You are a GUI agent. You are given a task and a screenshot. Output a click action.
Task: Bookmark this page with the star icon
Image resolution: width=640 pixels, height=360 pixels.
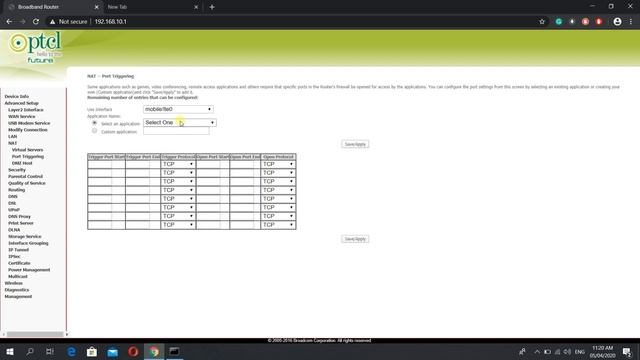pyautogui.click(x=542, y=22)
